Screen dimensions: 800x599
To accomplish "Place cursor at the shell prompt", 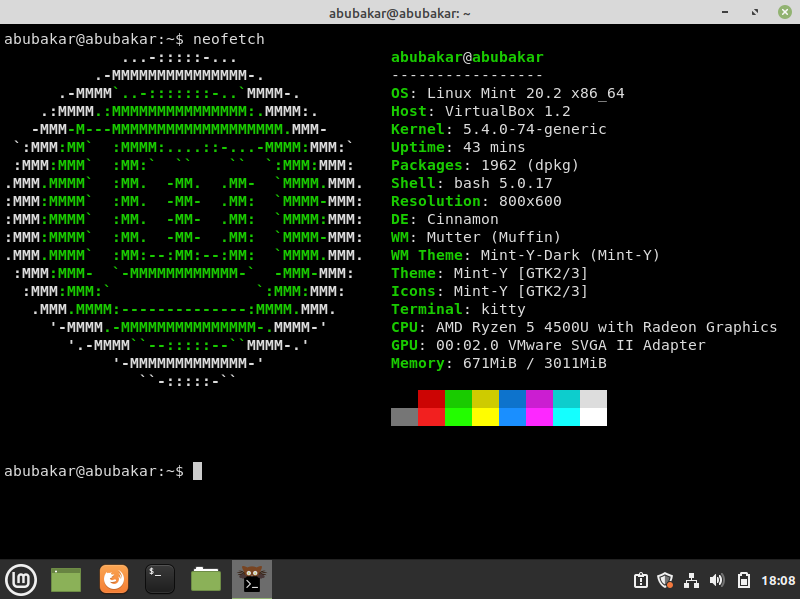I will pyautogui.click(x=196, y=470).
